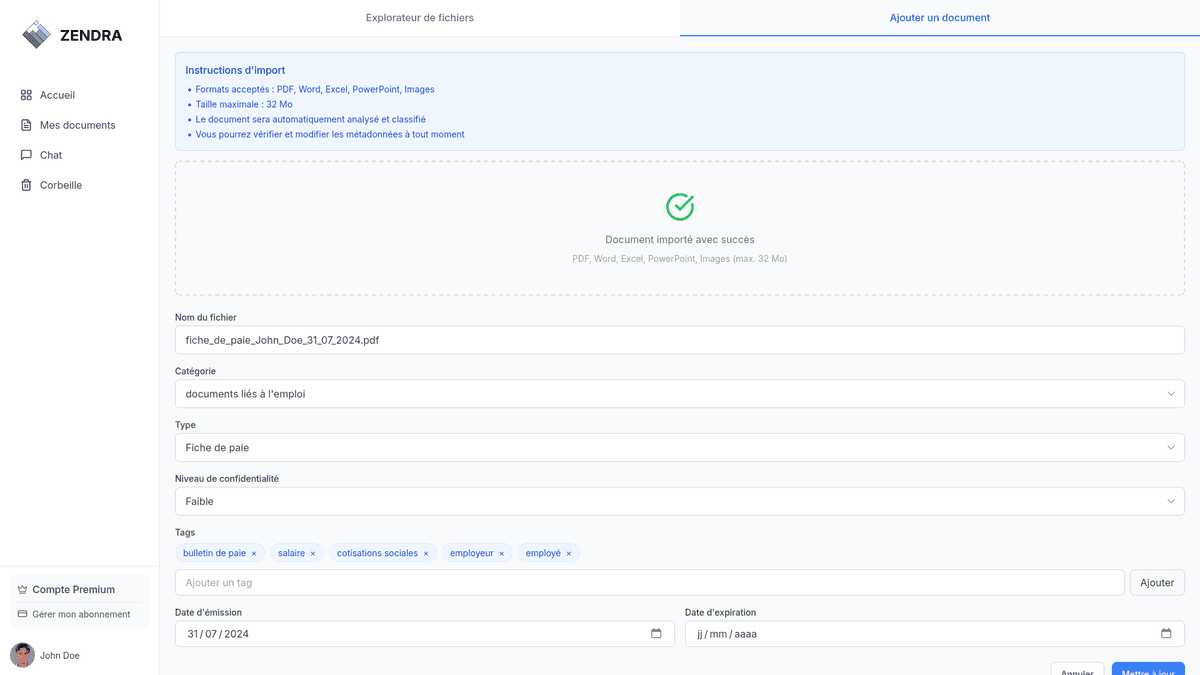Screen dimensions: 1200x675
Task: Remove the 'salaire' tag
Action: (313, 553)
